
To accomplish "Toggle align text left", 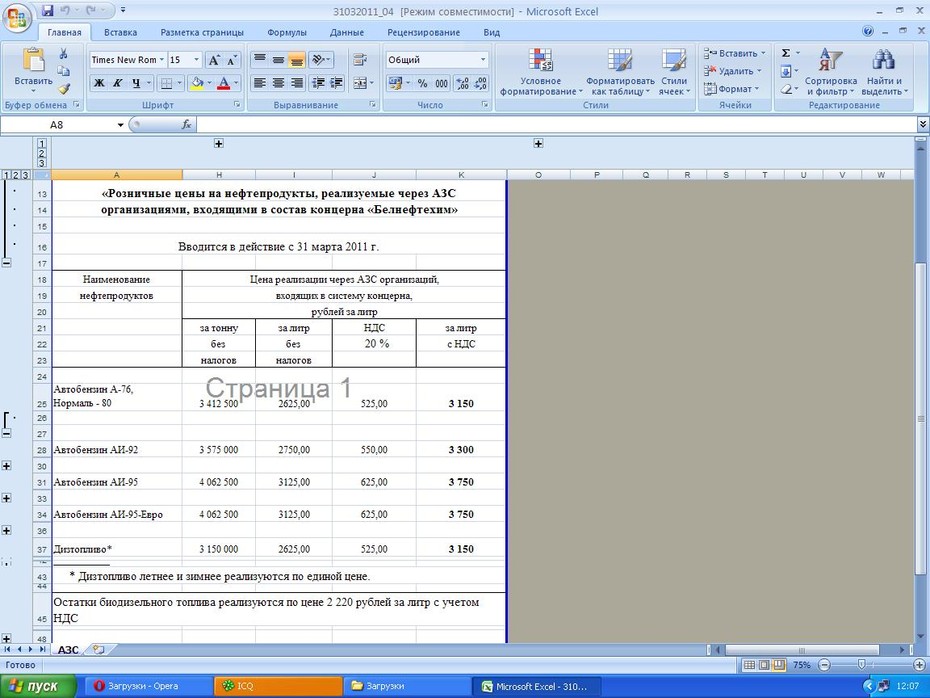I will tap(260, 83).
